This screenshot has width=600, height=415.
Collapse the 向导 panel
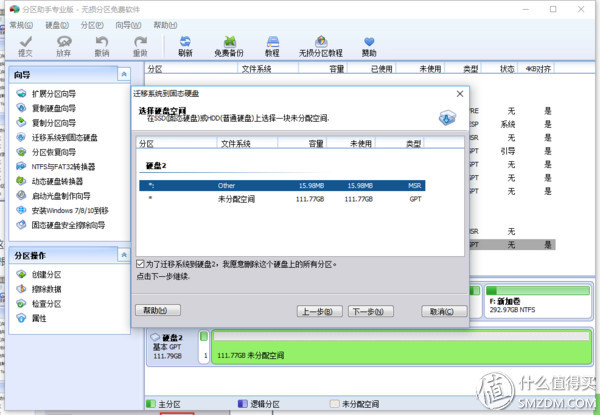click(x=124, y=74)
